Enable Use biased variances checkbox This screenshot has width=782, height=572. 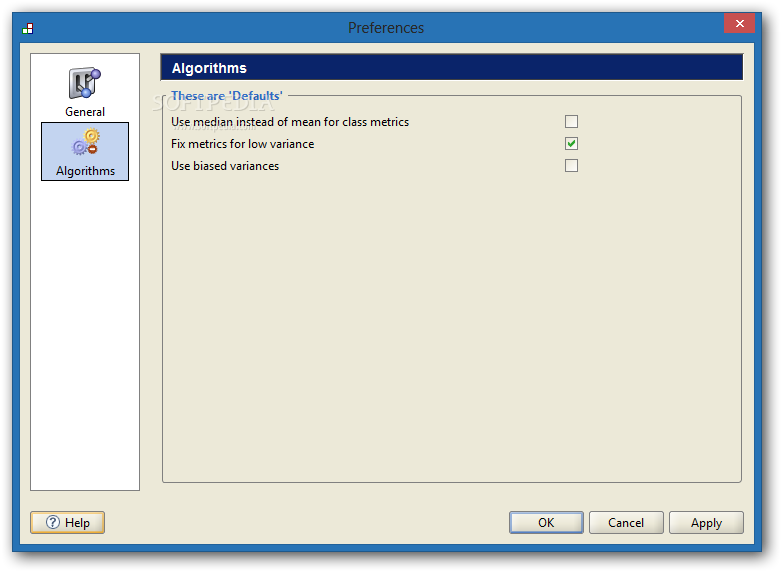click(x=571, y=166)
